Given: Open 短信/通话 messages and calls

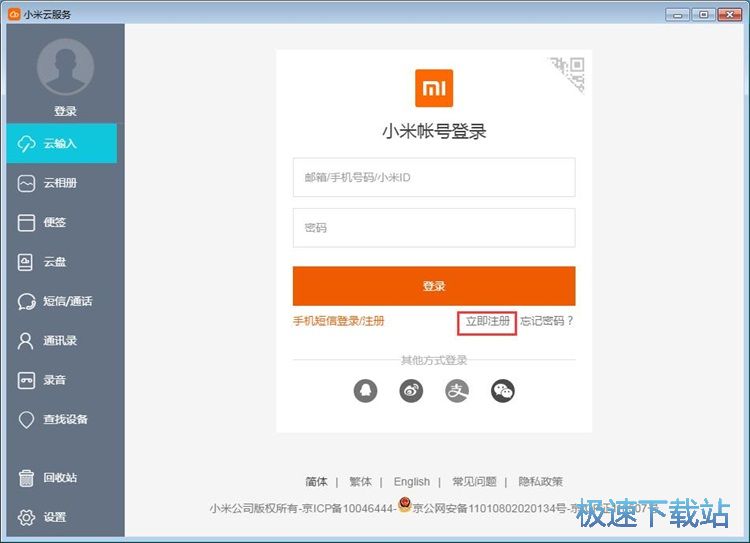Looking at the screenshot, I should tap(67, 301).
